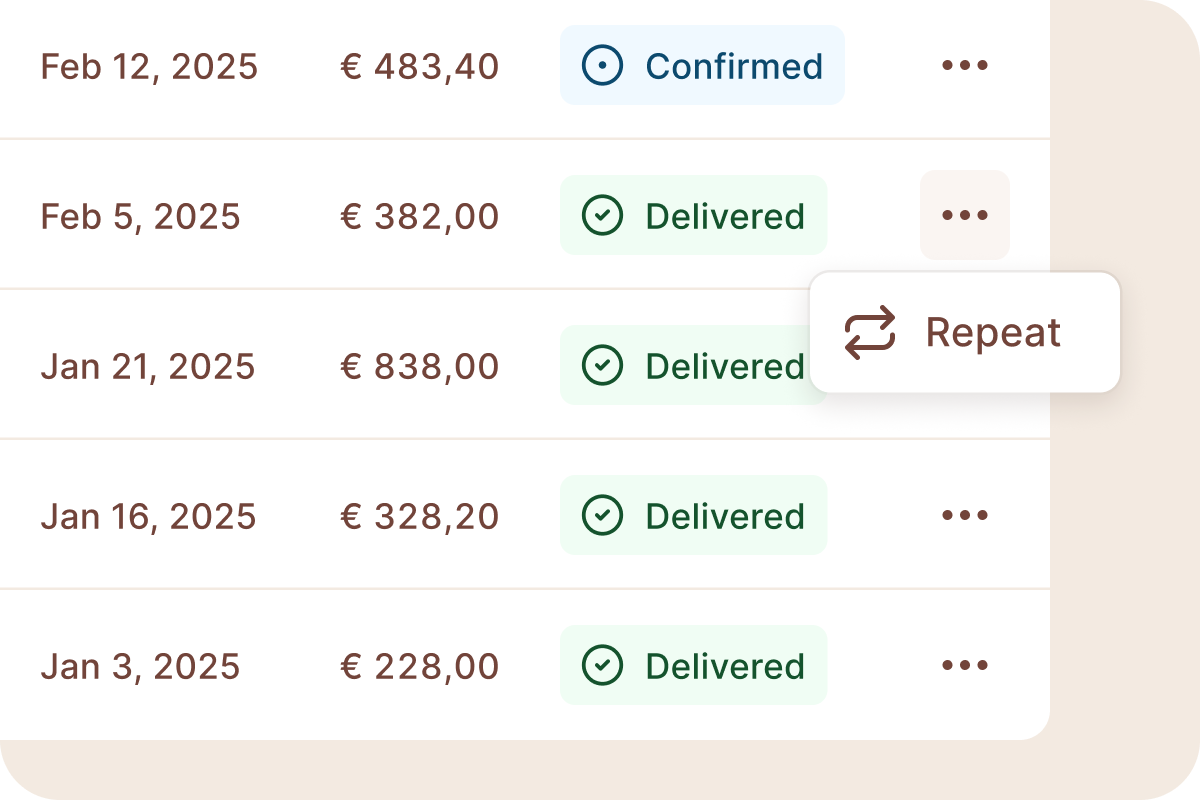Select the € 483,40 amount
The width and height of the screenshot is (1200, 800).
tap(418, 66)
